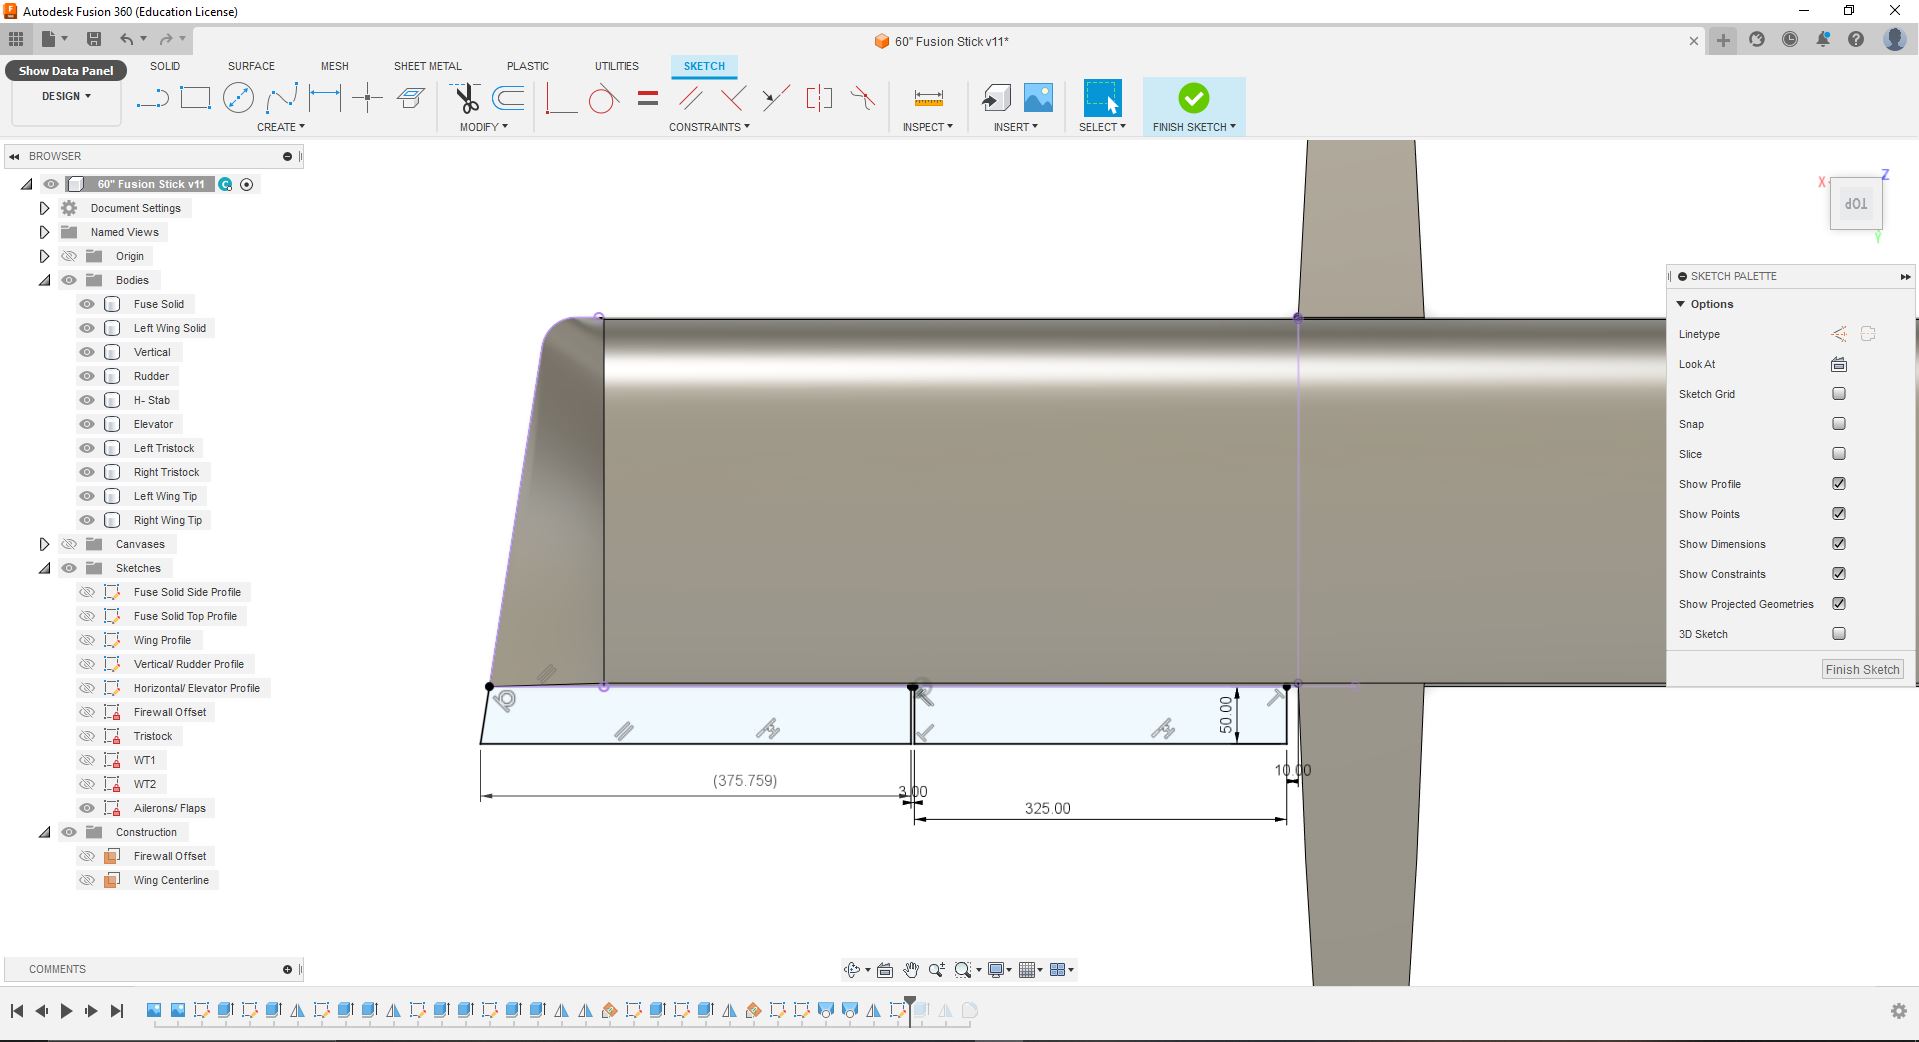Uncheck Show Dimensions option
This screenshot has height=1042, width=1919.
click(1838, 544)
